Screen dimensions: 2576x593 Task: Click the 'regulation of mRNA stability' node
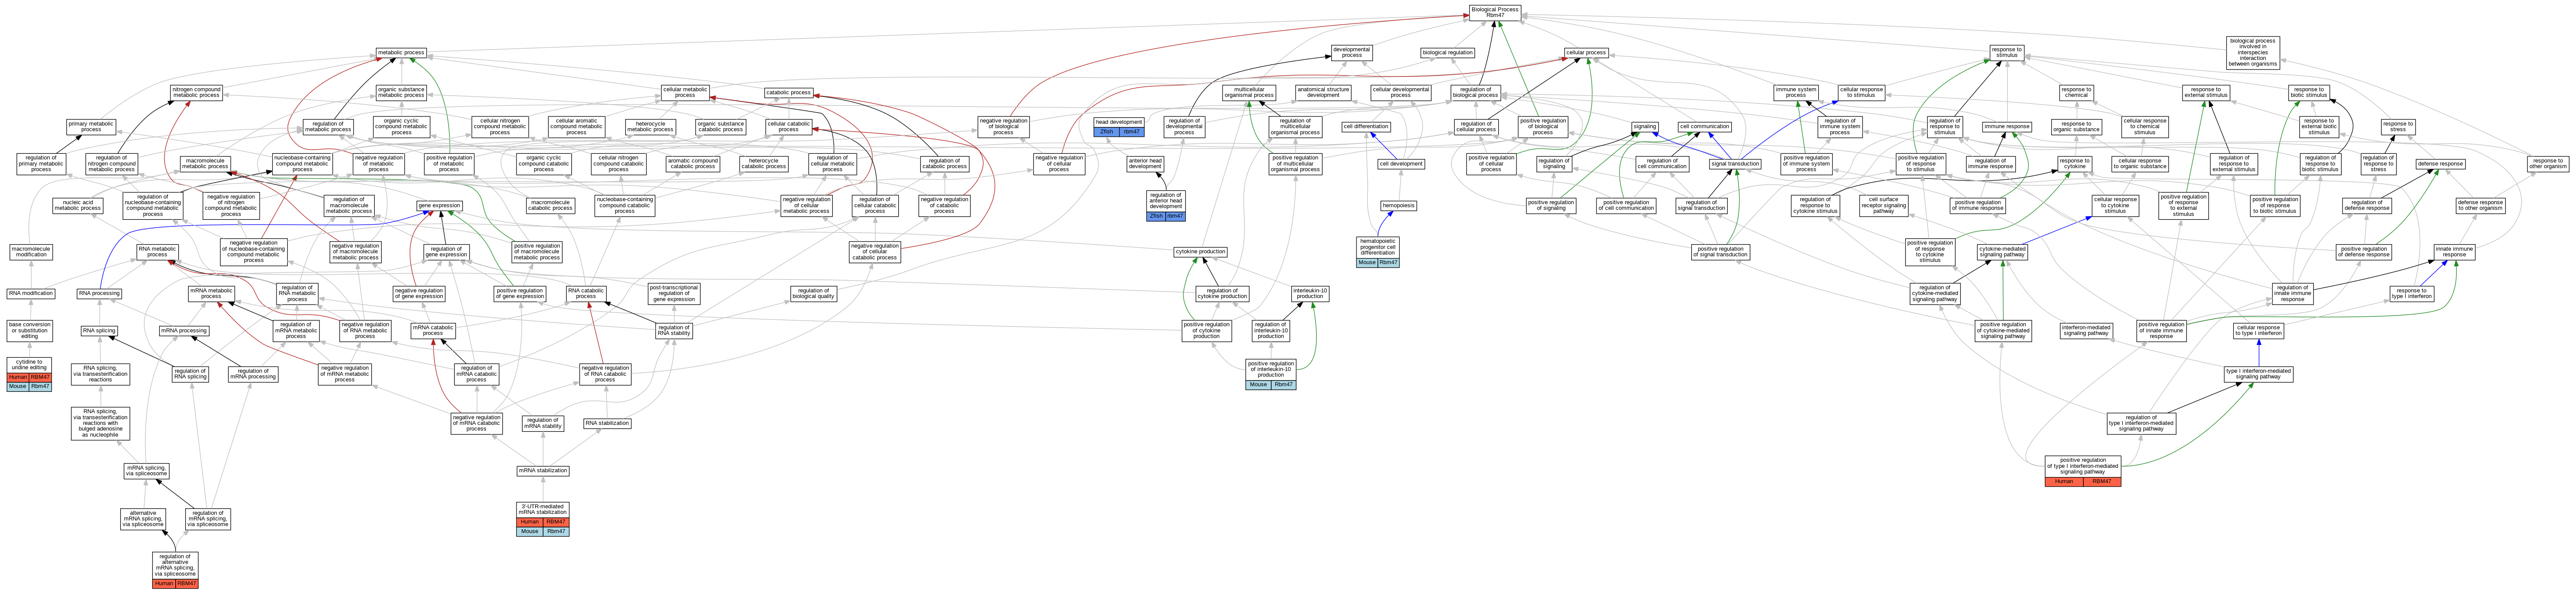pyautogui.click(x=543, y=423)
